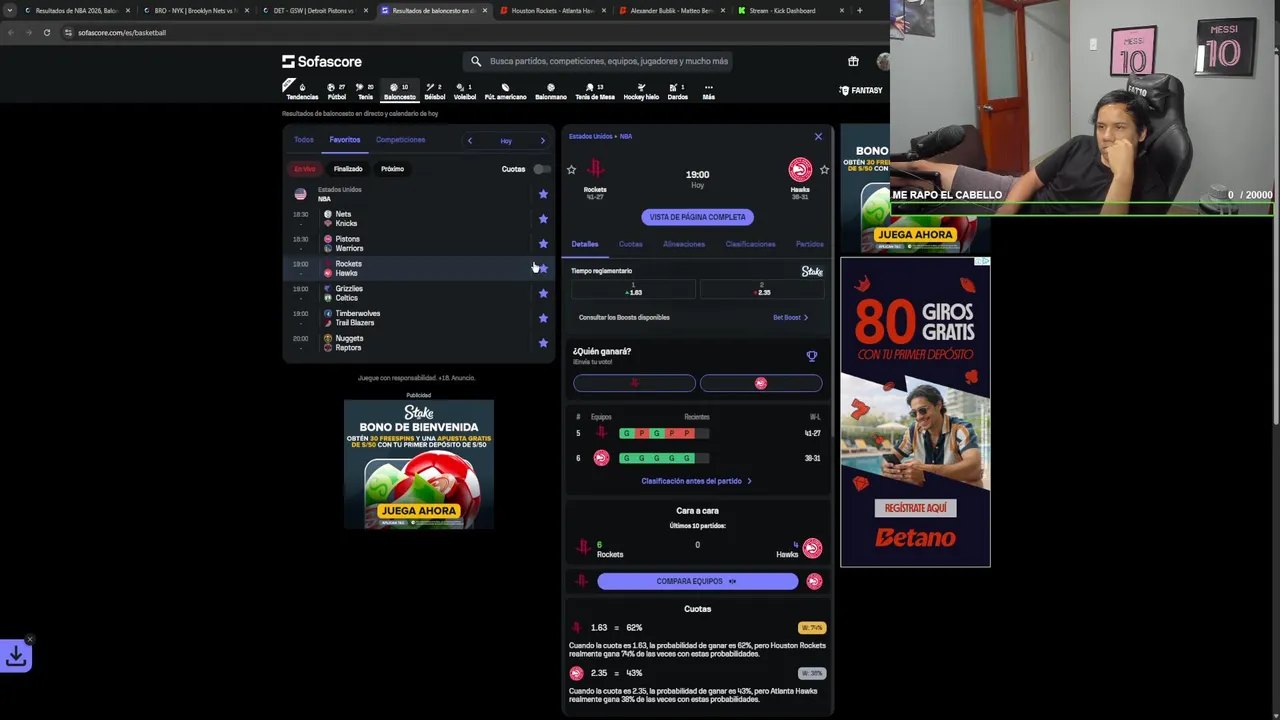
Task: Open the Tendencias sports section
Action: click(301, 91)
